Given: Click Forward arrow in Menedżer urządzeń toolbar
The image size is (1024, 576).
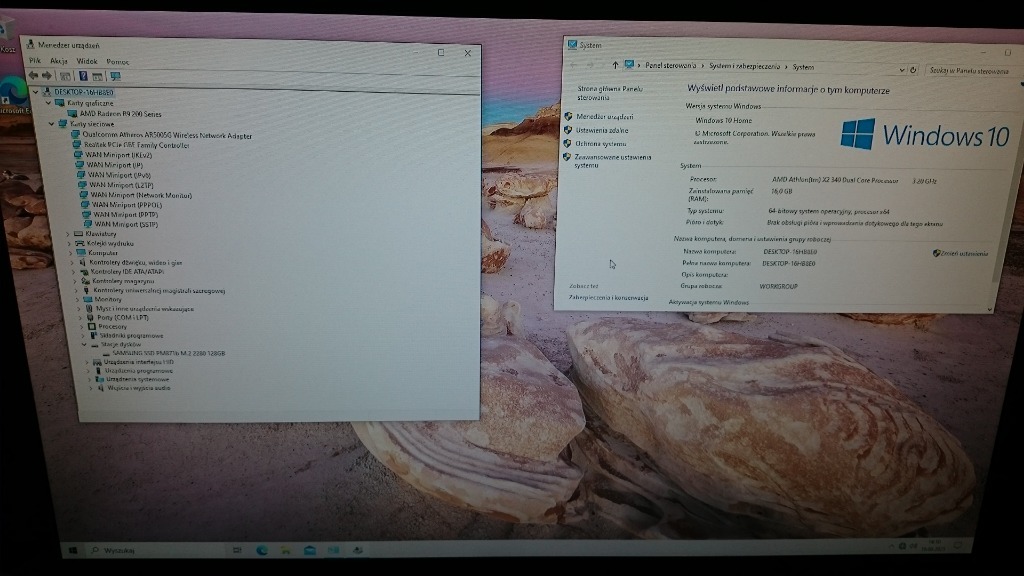Looking at the screenshot, I should [x=46, y=76].
